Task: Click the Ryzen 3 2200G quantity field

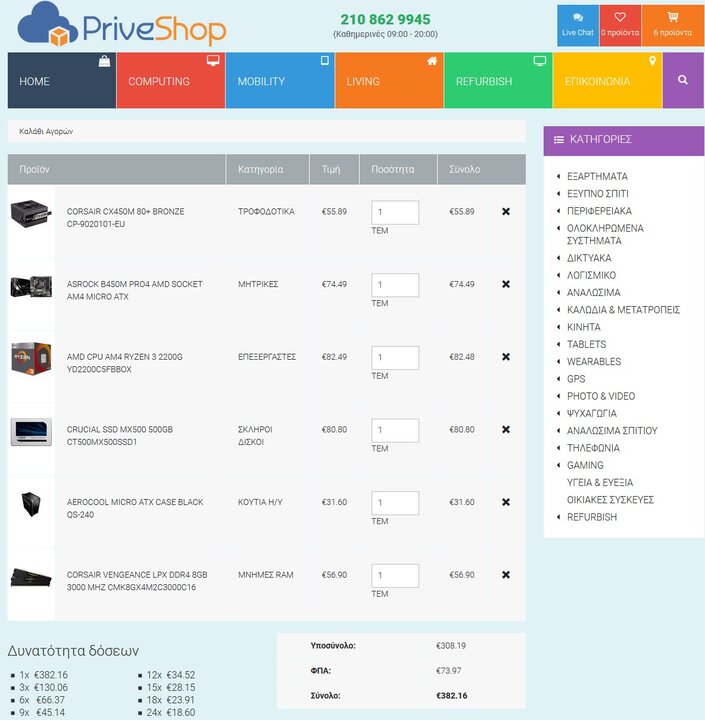Action: [x=395, y=358]
